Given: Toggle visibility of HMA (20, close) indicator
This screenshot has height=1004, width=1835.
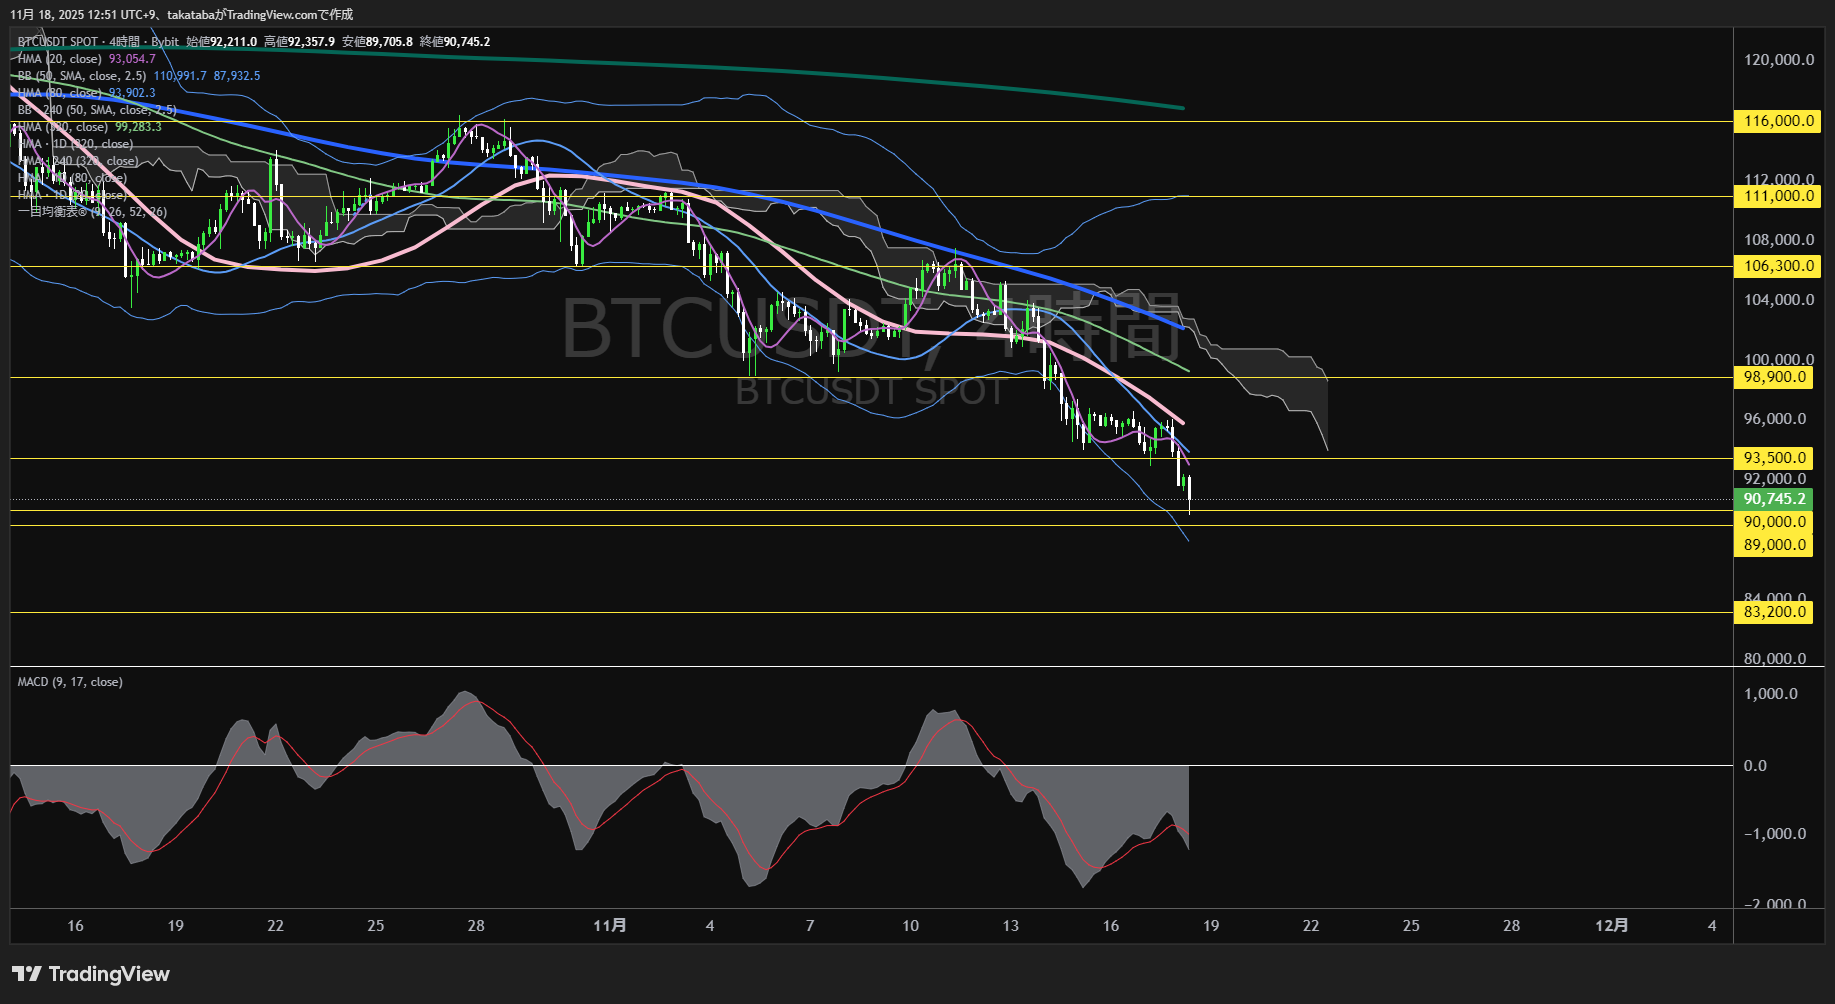Looking at the screenshot, I should 62,59.
